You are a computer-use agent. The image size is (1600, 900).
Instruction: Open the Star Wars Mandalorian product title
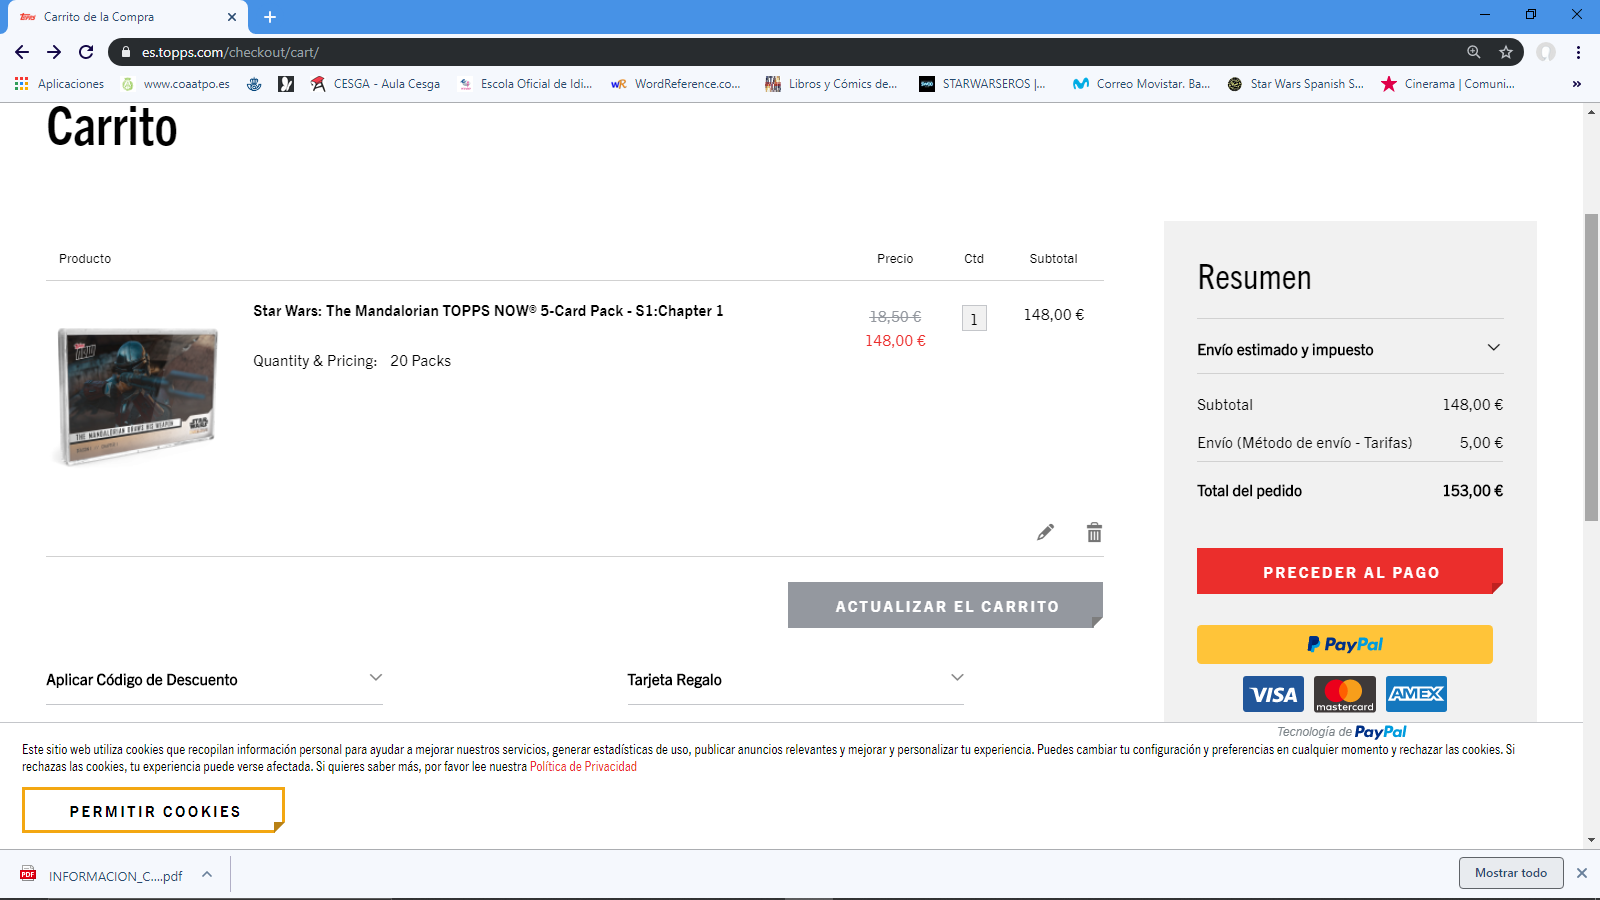click(488, 311)
